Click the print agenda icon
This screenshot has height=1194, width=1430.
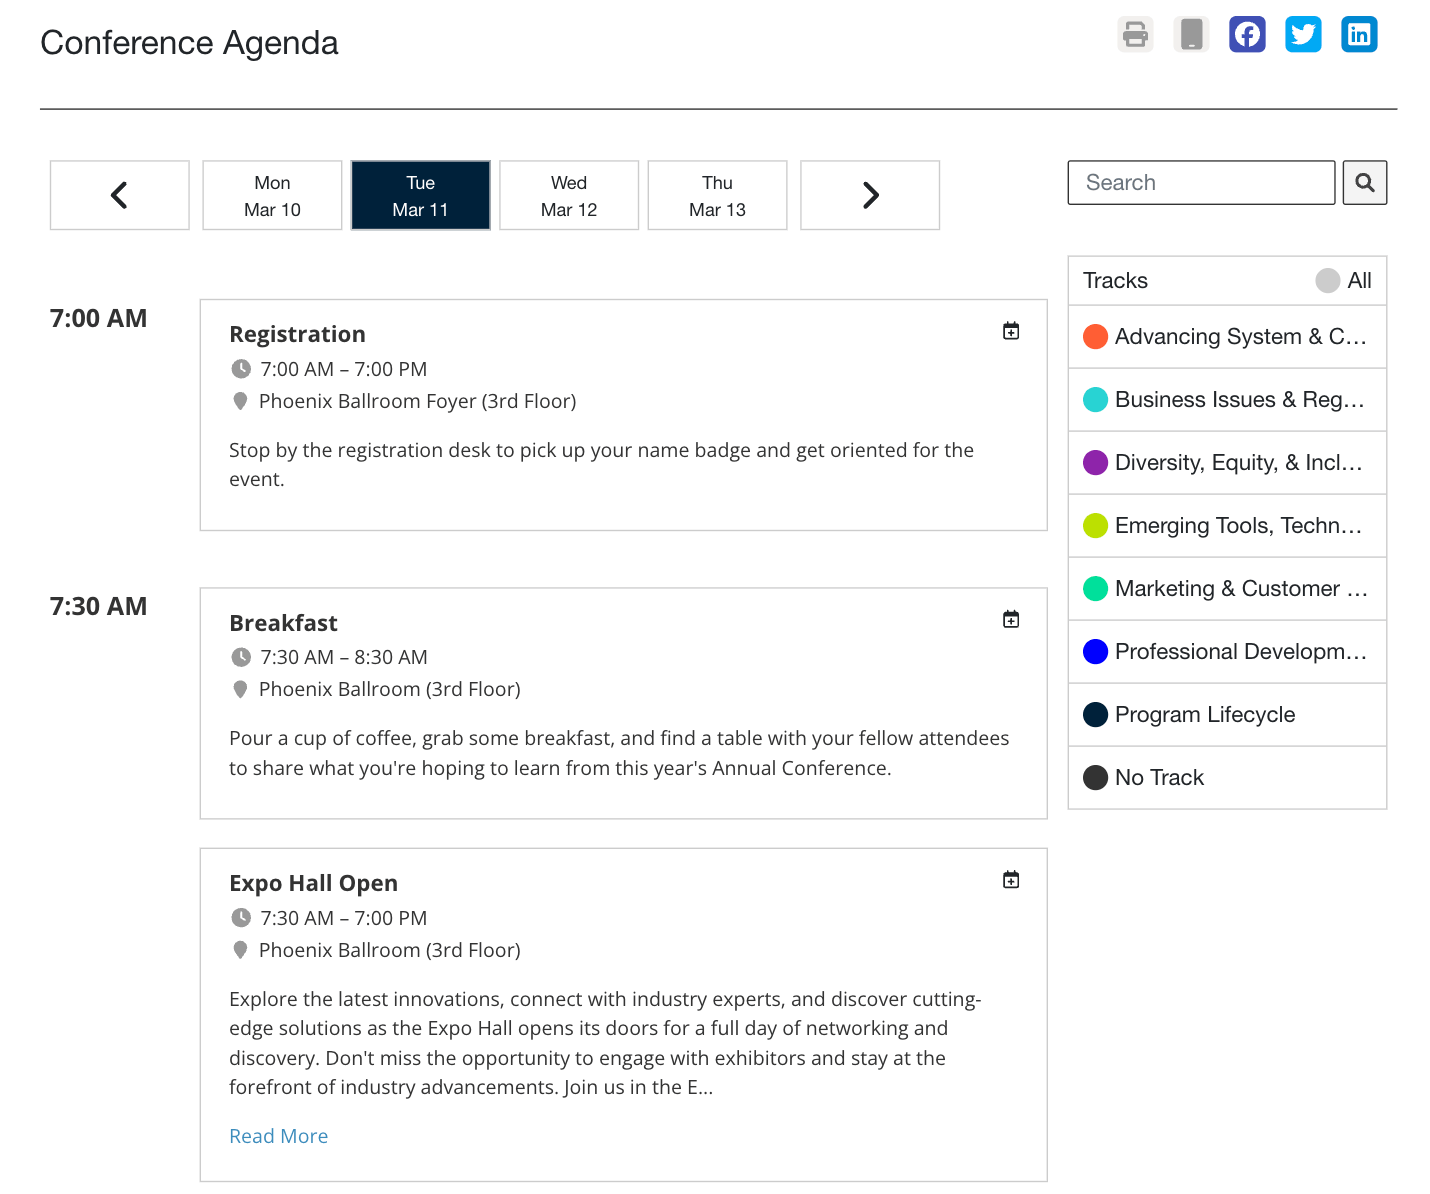pos(1135,35)
